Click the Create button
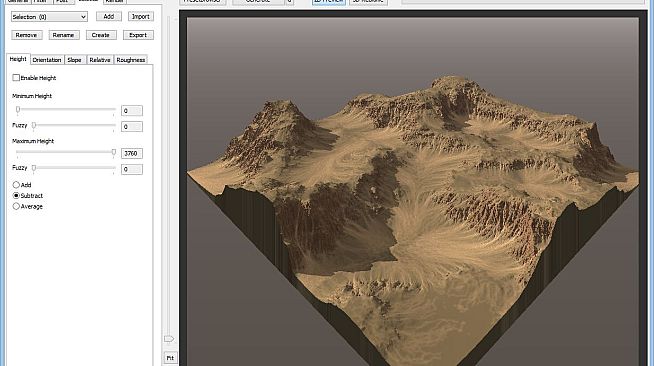The height and width of the screenshot is (366, 654). pyautogui.click(x=101, y=35)
